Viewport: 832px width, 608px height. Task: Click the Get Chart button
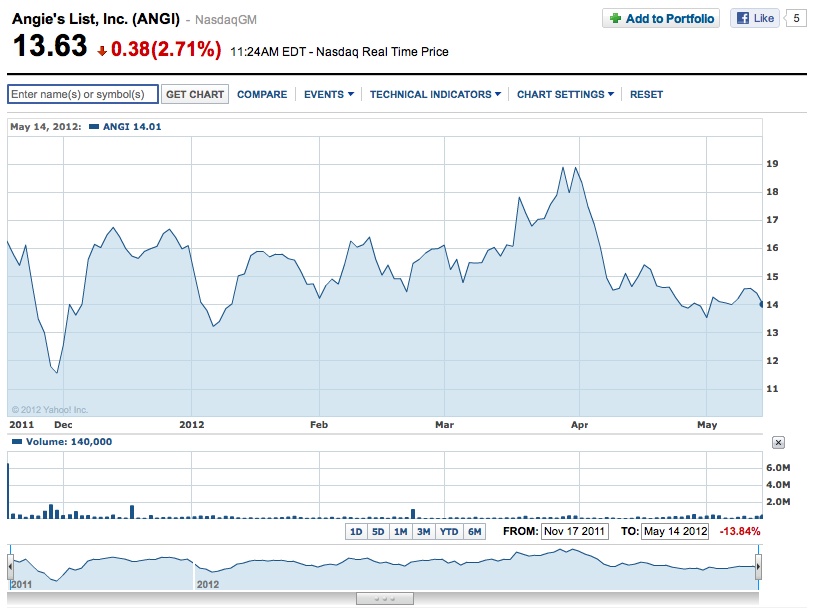pos(195,94)
